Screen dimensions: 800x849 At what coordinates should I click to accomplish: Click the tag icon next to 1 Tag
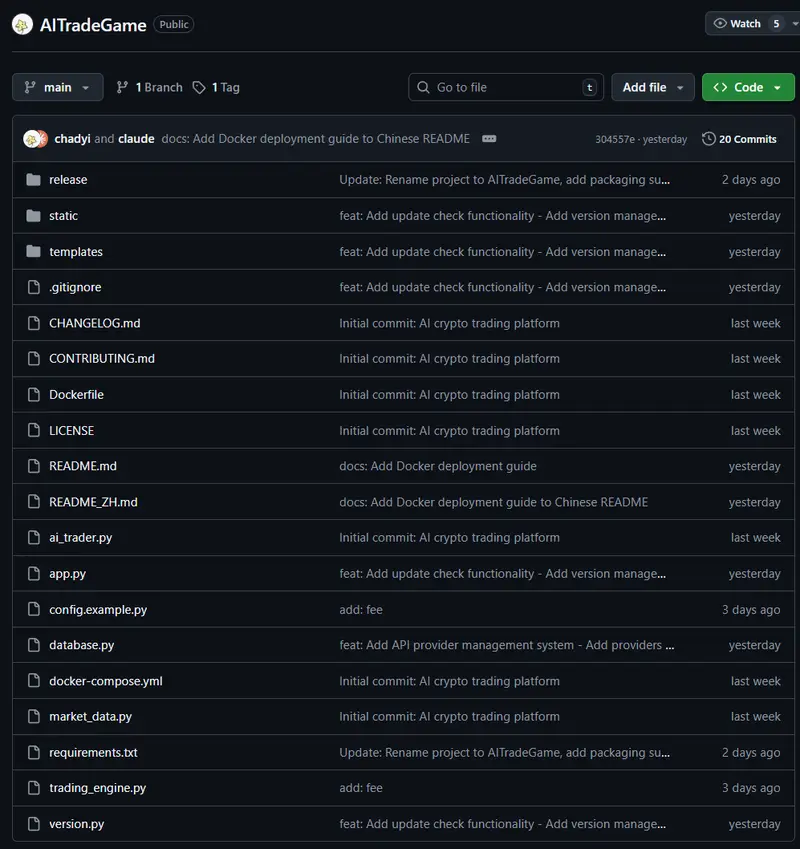199,88
